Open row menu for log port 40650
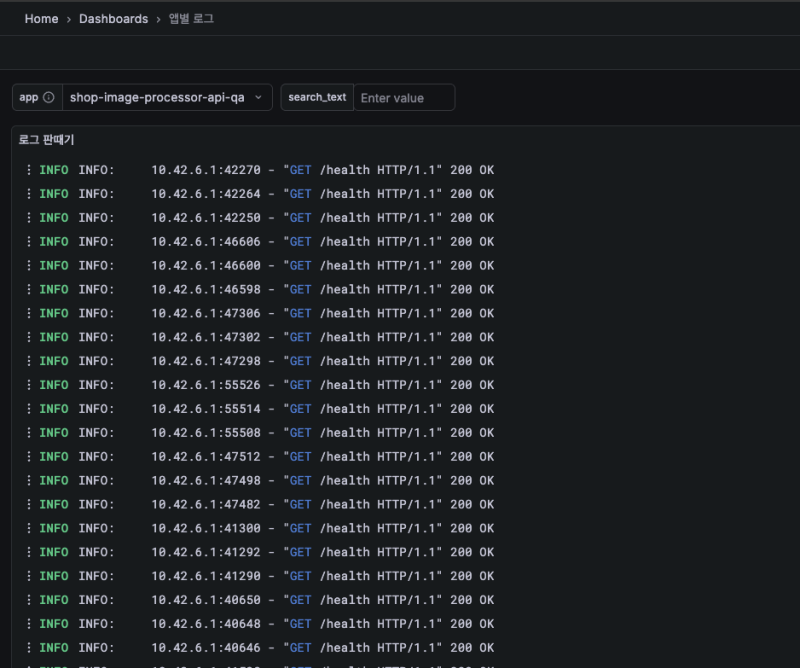 click(29, 600)
